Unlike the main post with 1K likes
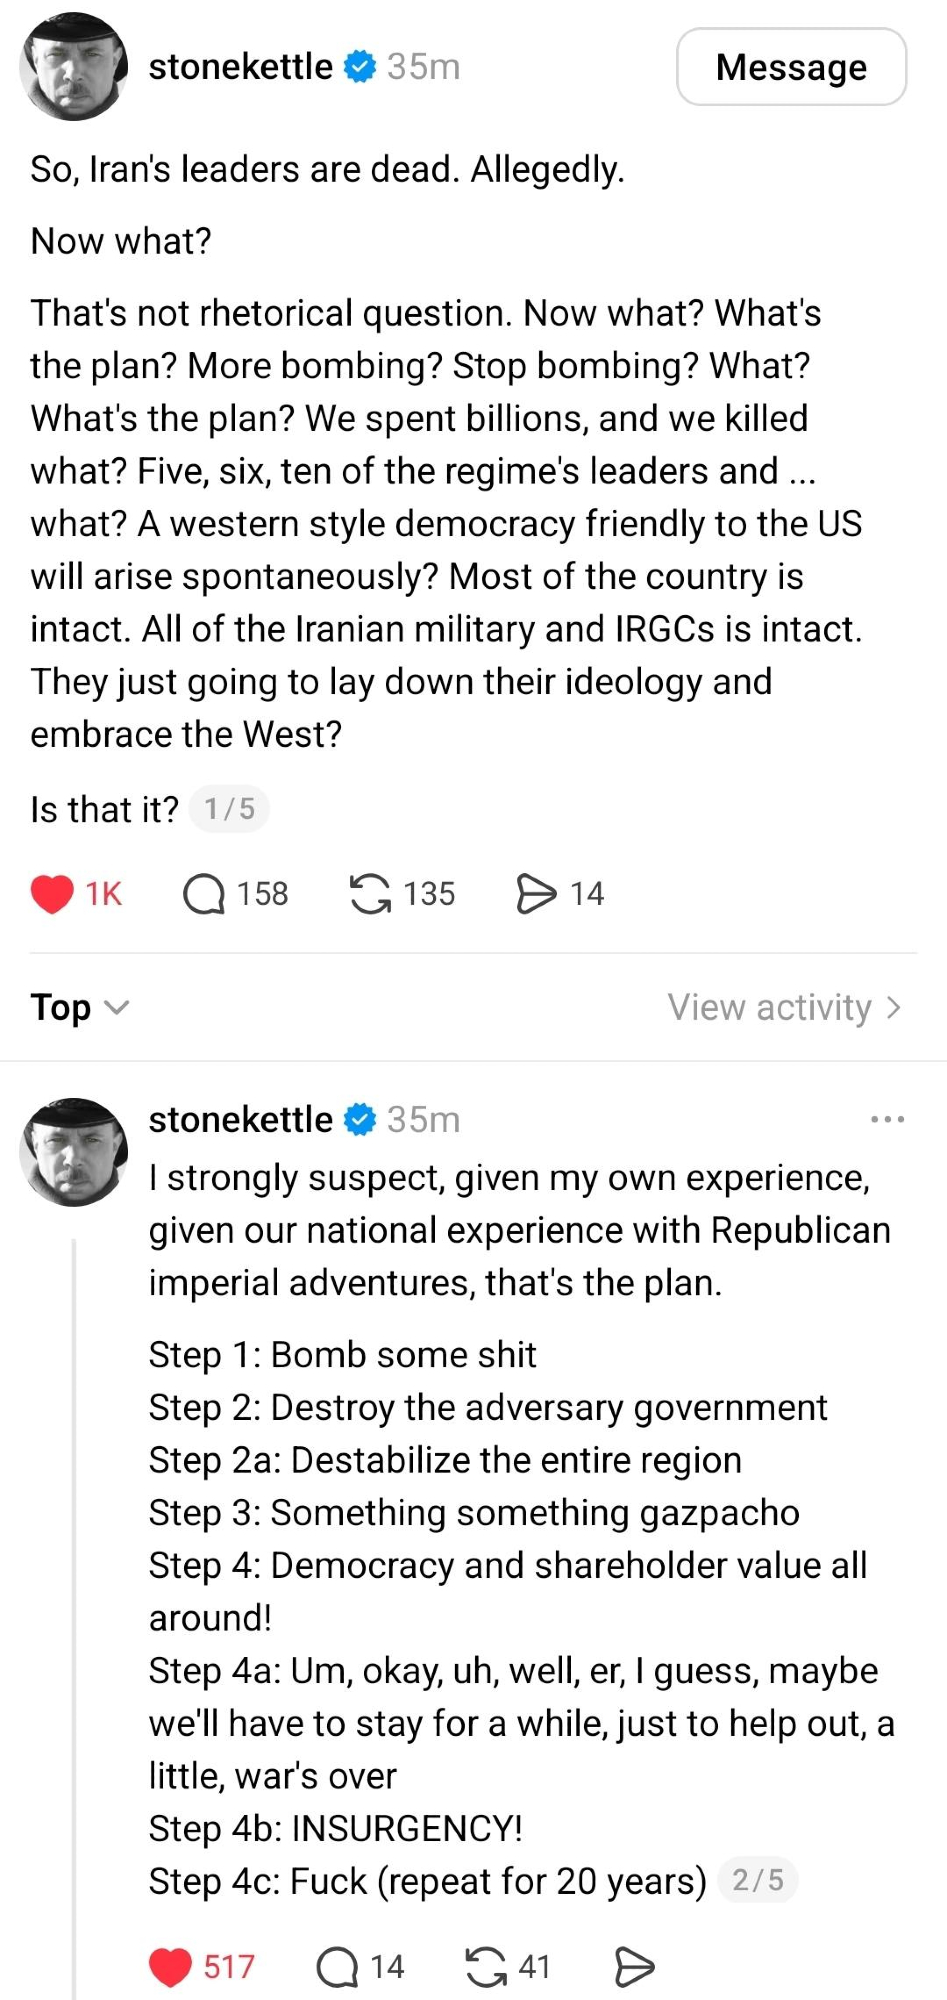The width and height of the screenshot is (947, 2000). [x=53, y=893]
